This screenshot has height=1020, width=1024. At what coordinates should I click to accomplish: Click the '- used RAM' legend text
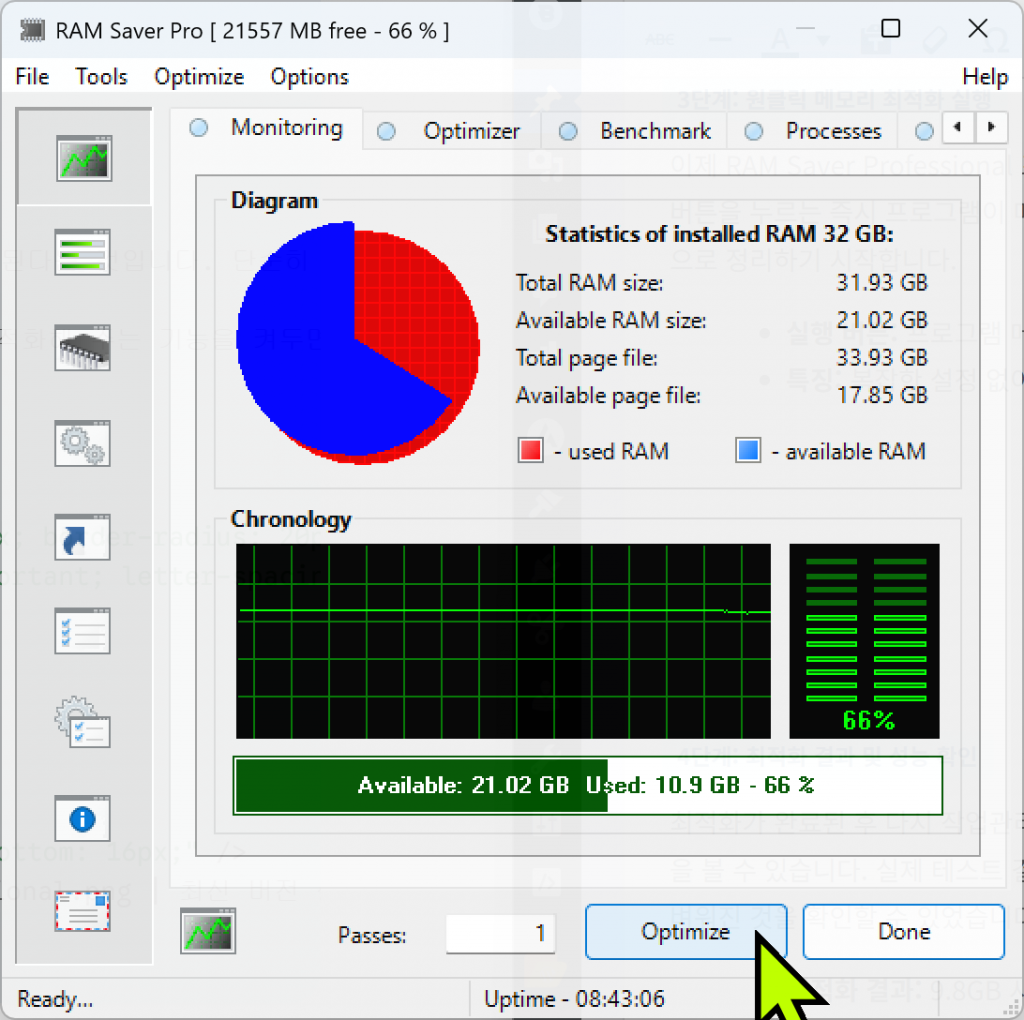click(x=611, y=451)
